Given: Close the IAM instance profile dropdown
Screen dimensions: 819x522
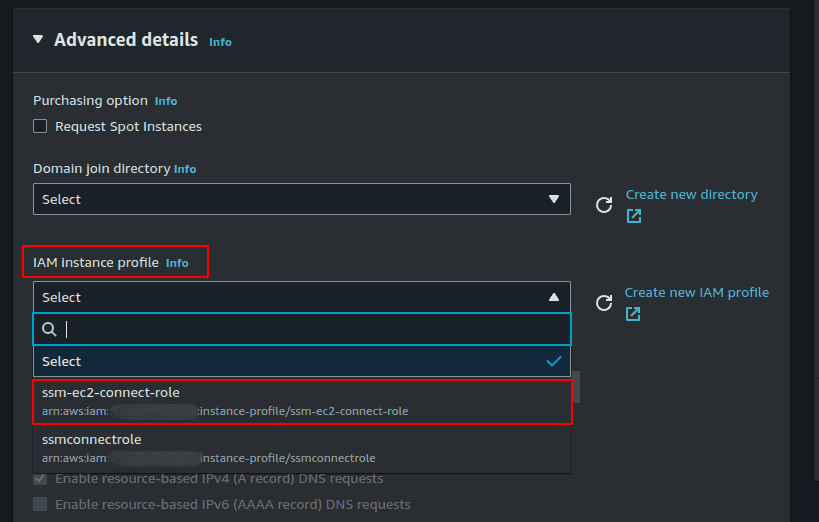Looking at the screenshot, I should coord(301,297).
